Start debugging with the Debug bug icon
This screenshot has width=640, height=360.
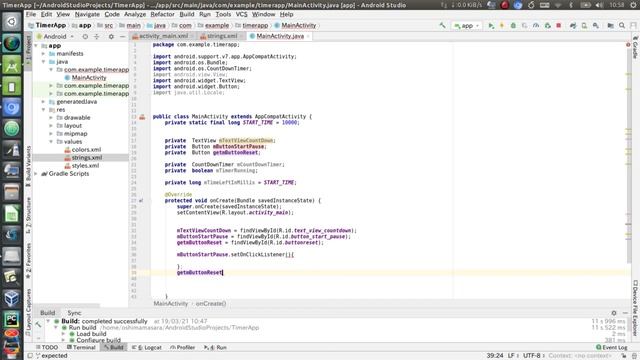(513, 25)
